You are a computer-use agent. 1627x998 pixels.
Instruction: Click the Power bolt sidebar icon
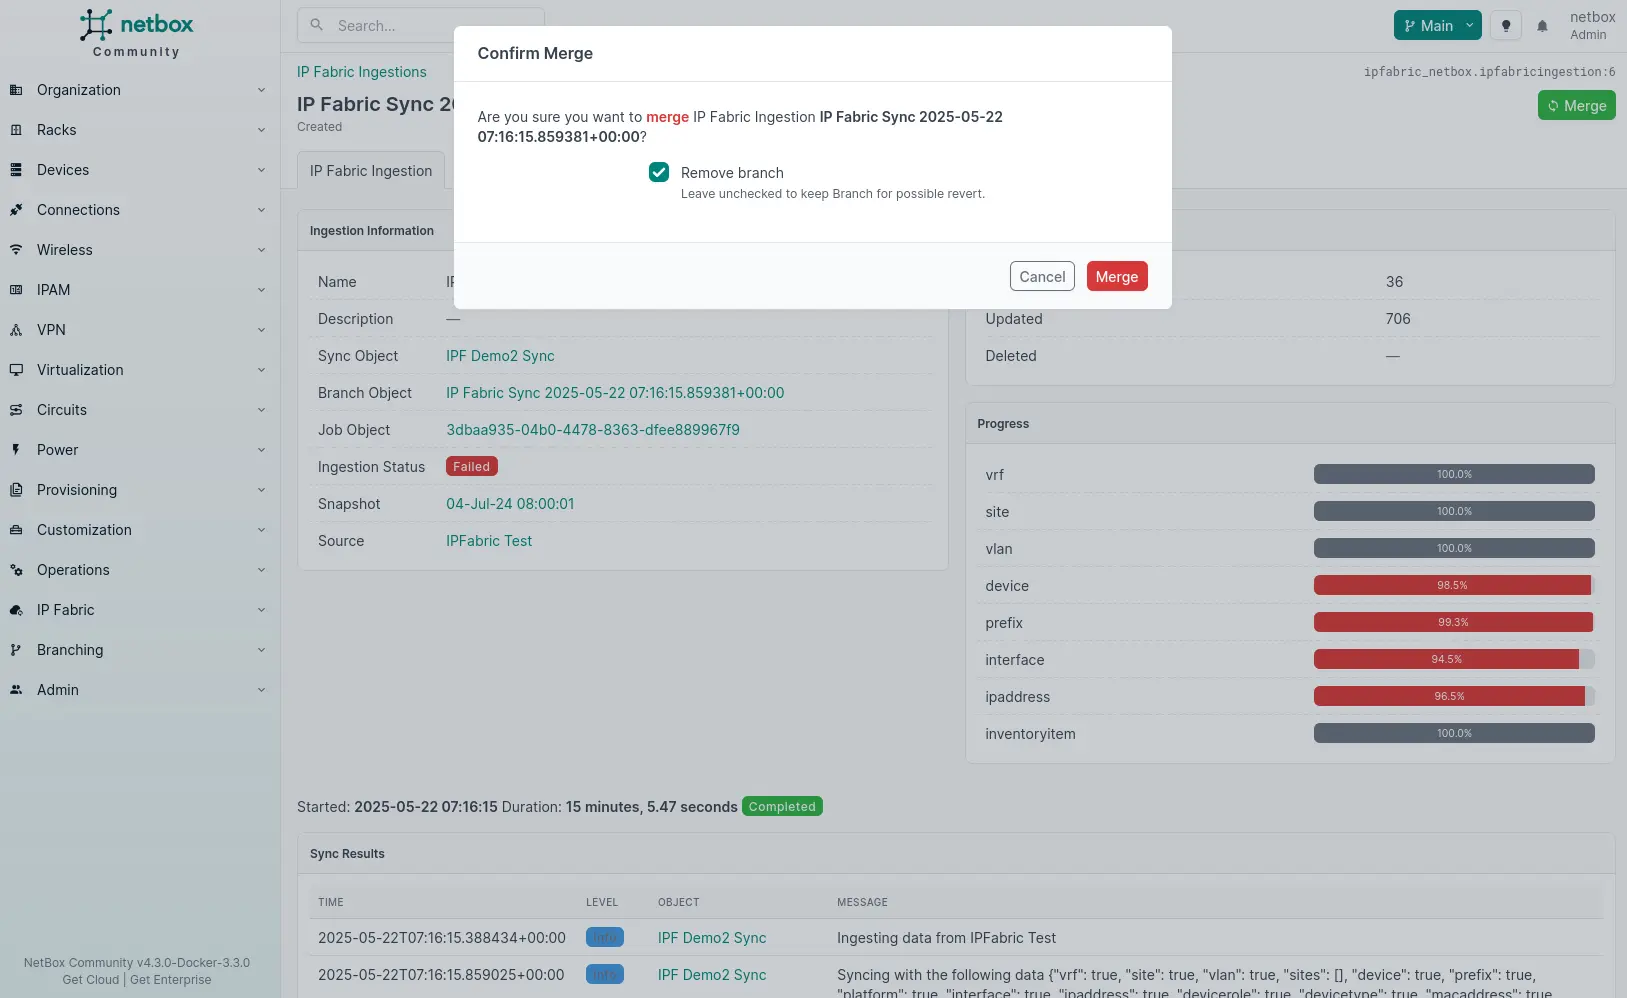[x=16, y=450]
